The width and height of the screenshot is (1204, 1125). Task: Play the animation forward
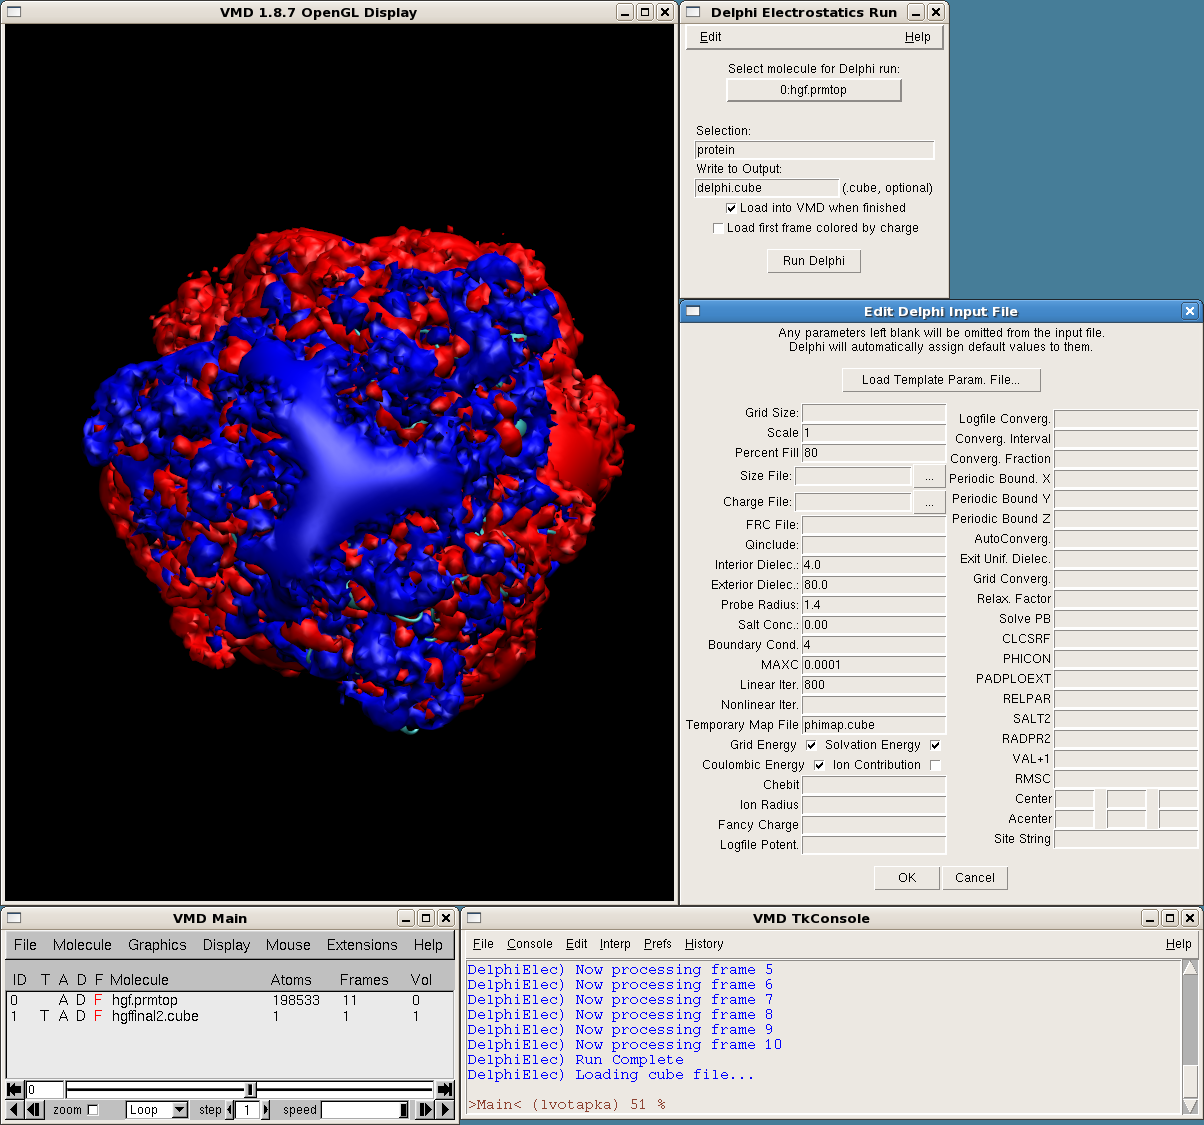(x=446, y=1109)
